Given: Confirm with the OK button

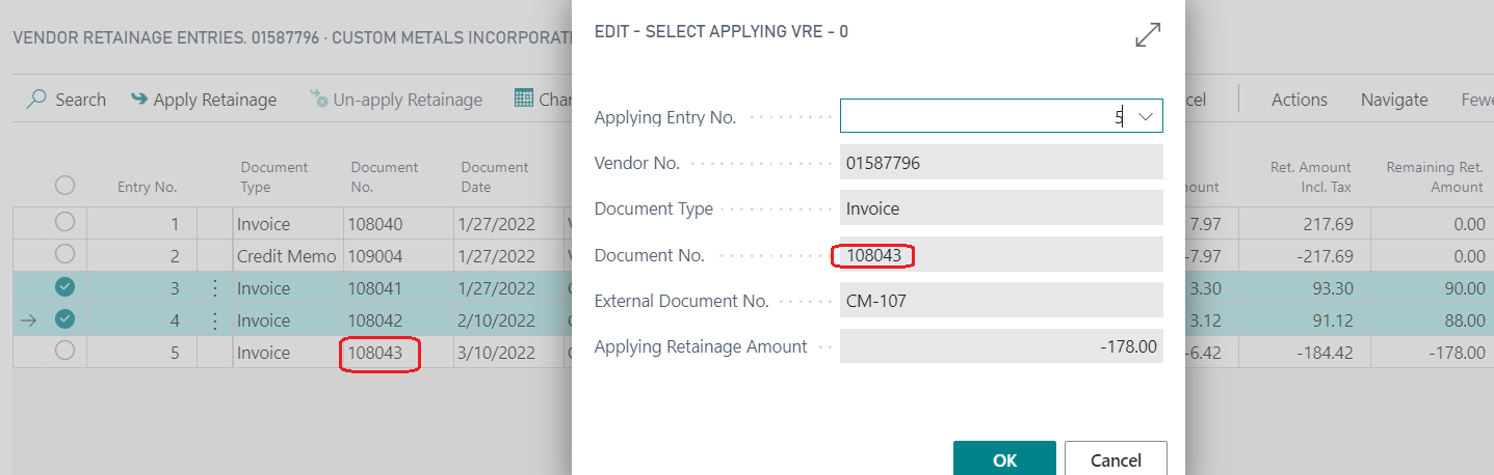Looking at the screenshot, I should click(x=1004, y=459).
